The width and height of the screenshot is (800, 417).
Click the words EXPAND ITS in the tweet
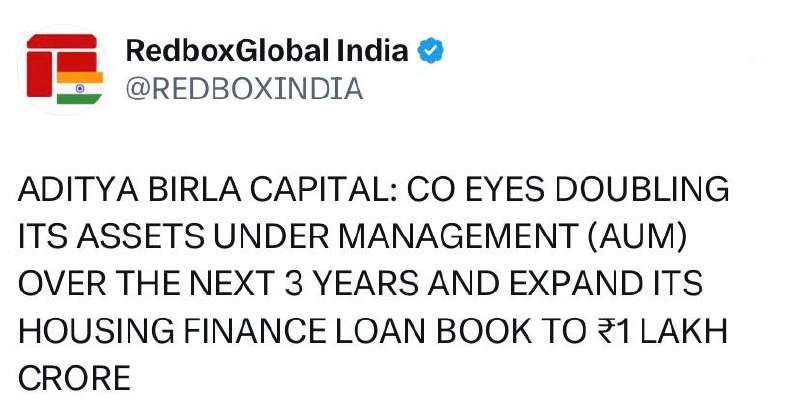click(x=606, y=284)
